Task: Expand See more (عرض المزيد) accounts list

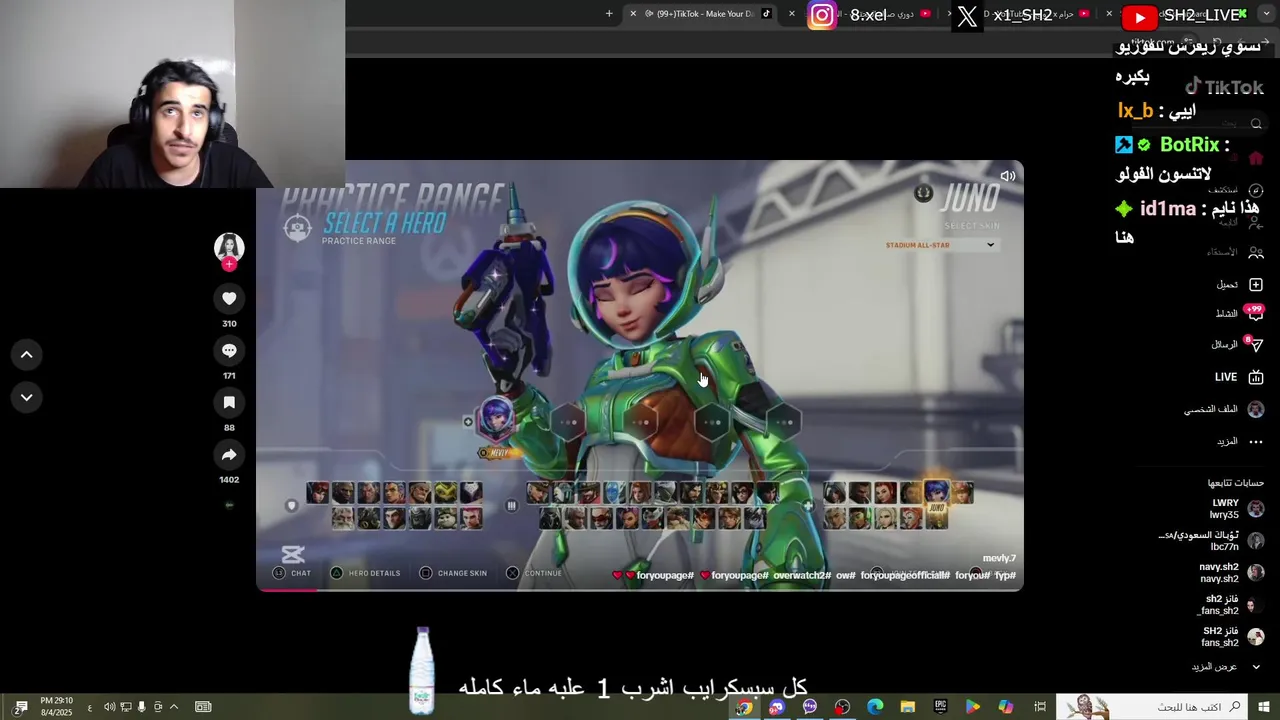Action: pos(1226,667)
